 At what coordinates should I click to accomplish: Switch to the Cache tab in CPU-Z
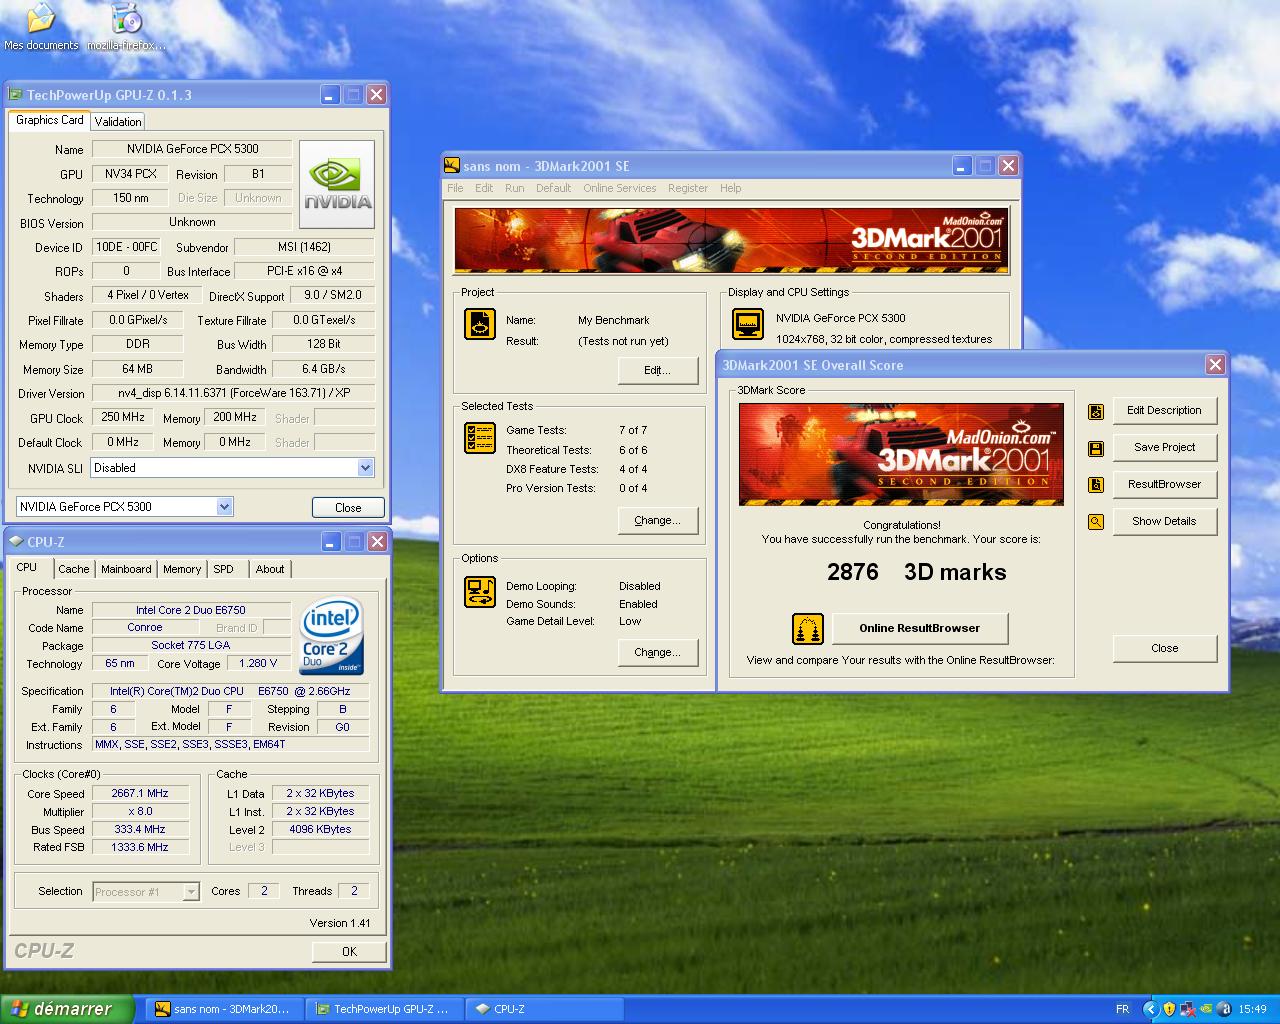tap(73, 569)
